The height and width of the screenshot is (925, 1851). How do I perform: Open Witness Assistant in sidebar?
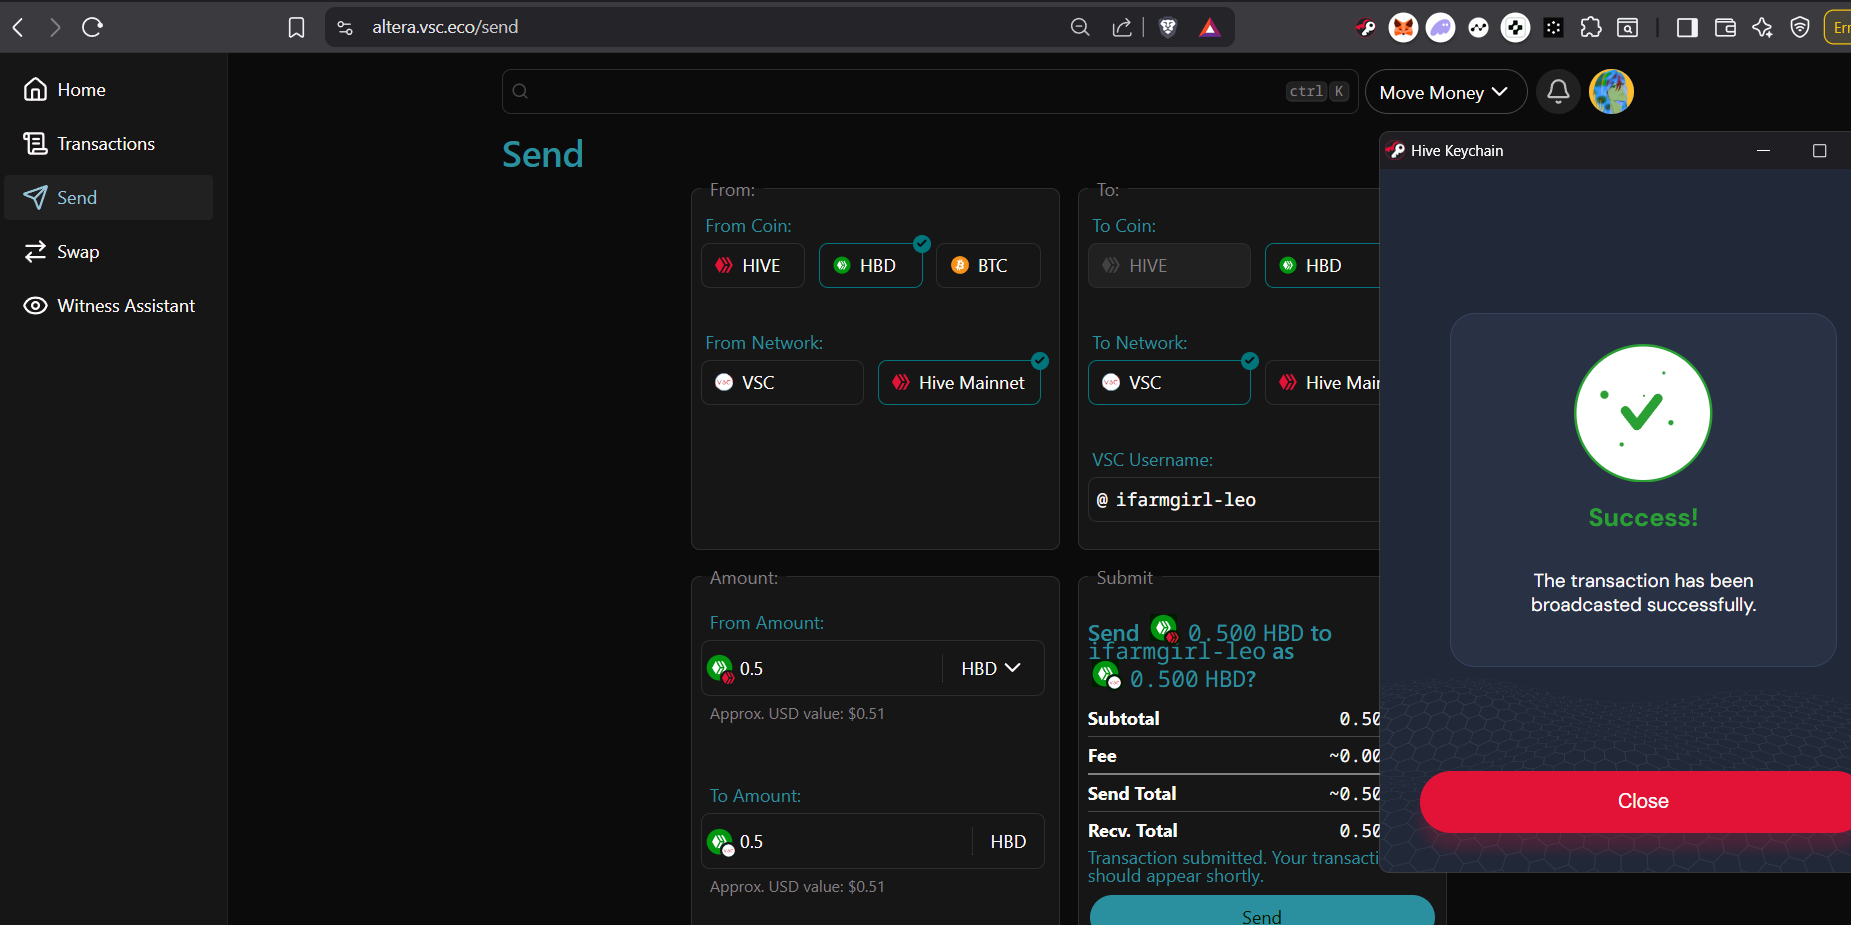coord(109,306)
